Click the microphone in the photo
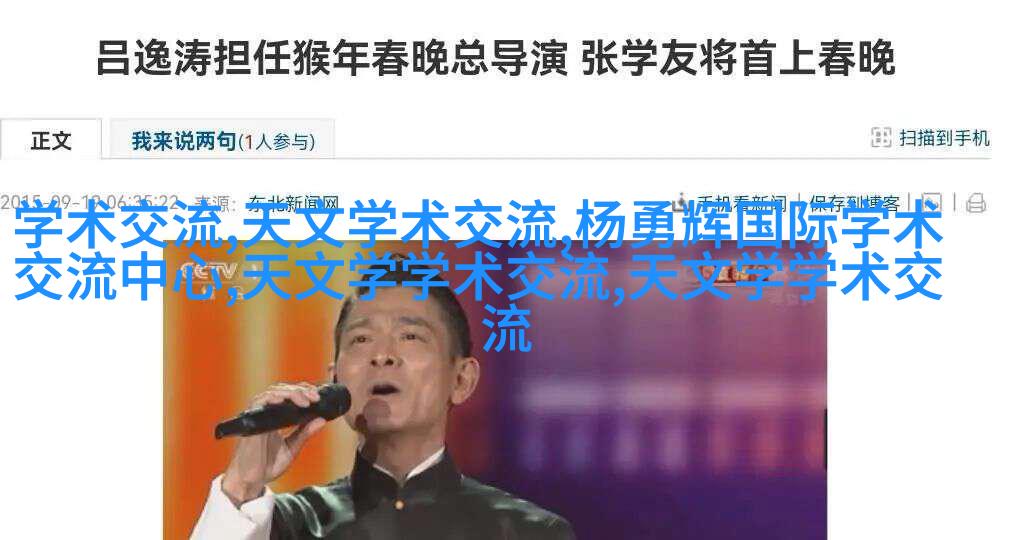Screen dimensions: 1012x540 [283, 411]
